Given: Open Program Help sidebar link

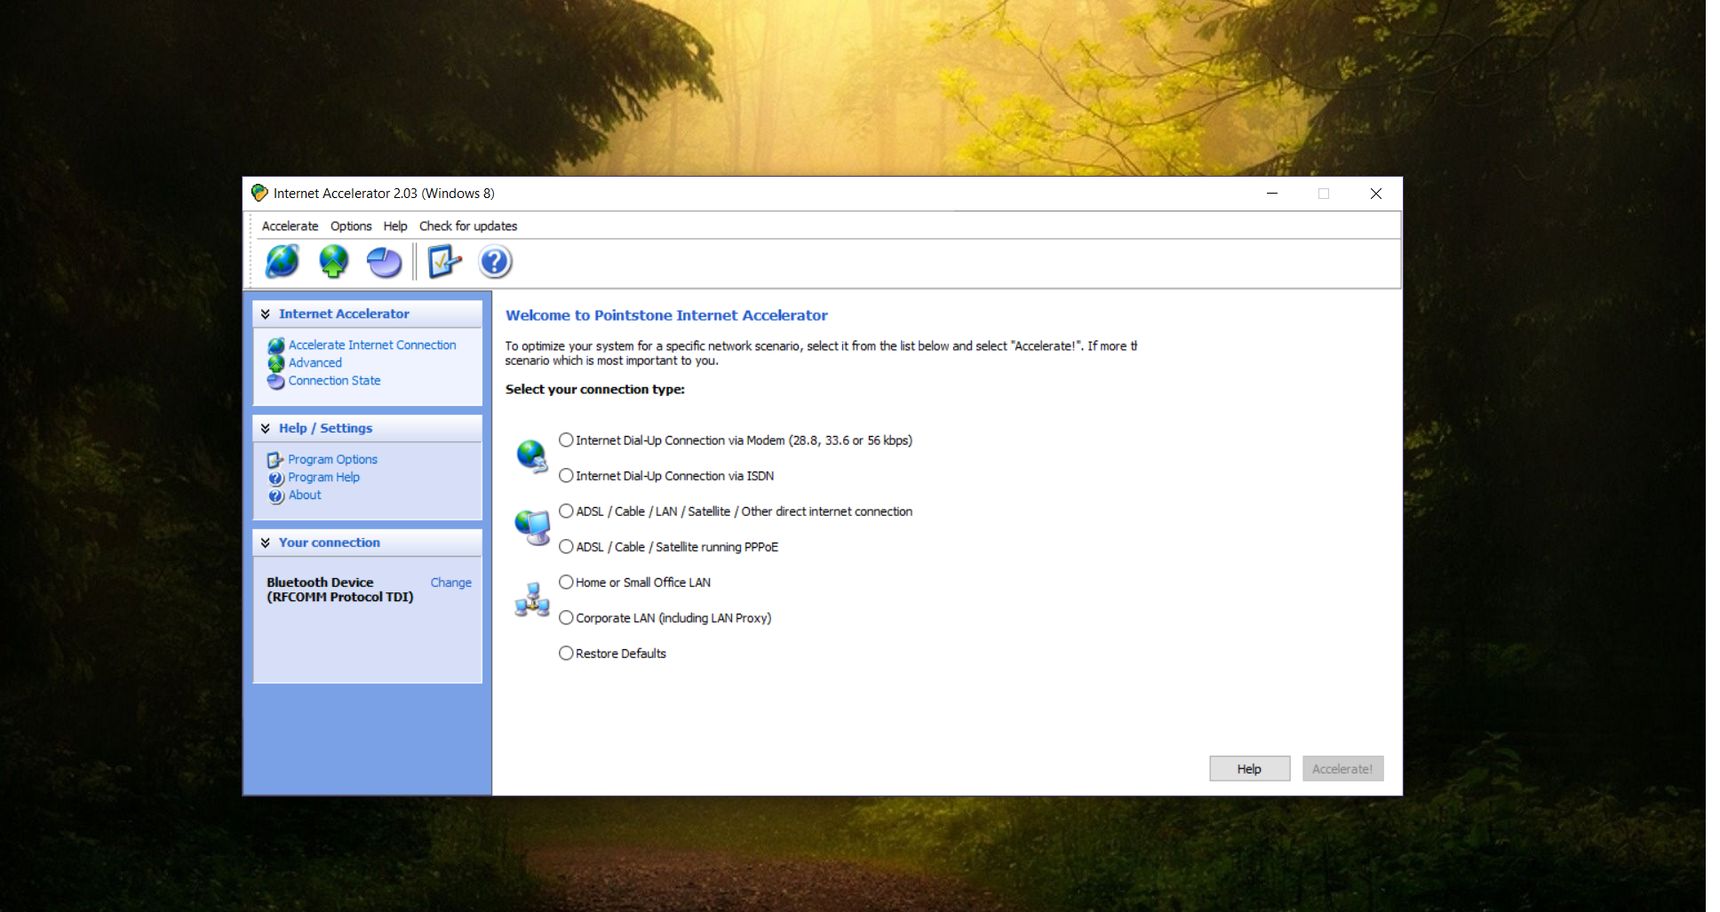Looking at the screenshot, I should tap(324, 477).
